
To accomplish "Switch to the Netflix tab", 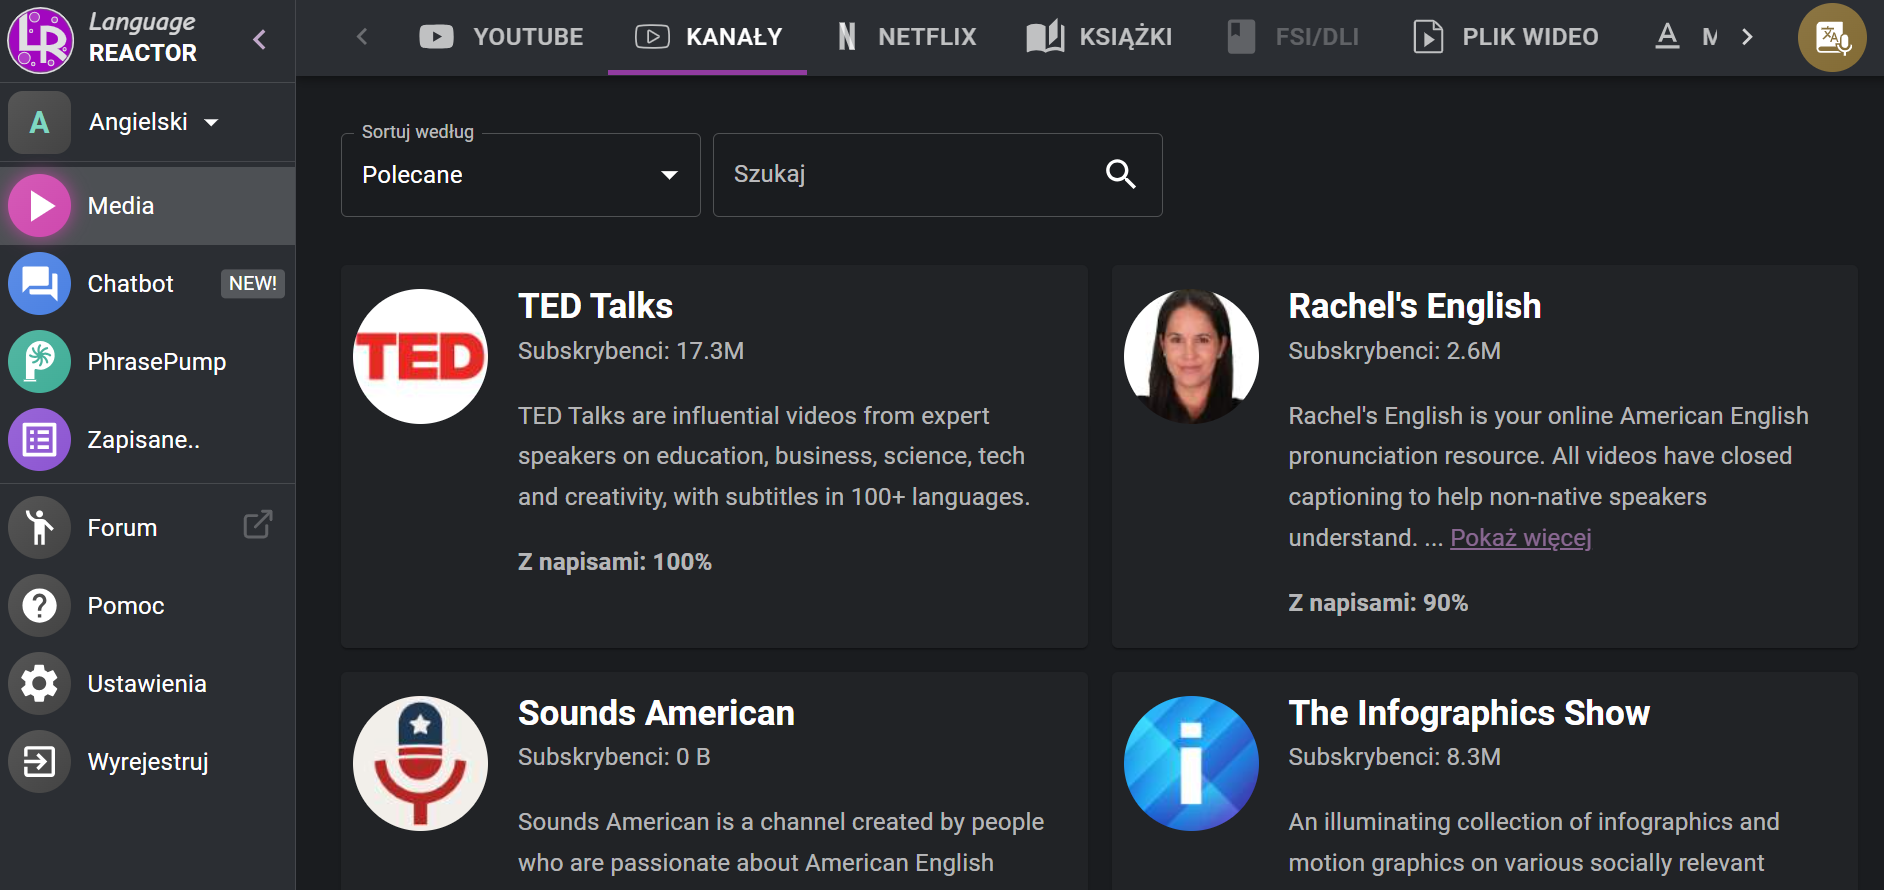I will (x=907, y=37).
